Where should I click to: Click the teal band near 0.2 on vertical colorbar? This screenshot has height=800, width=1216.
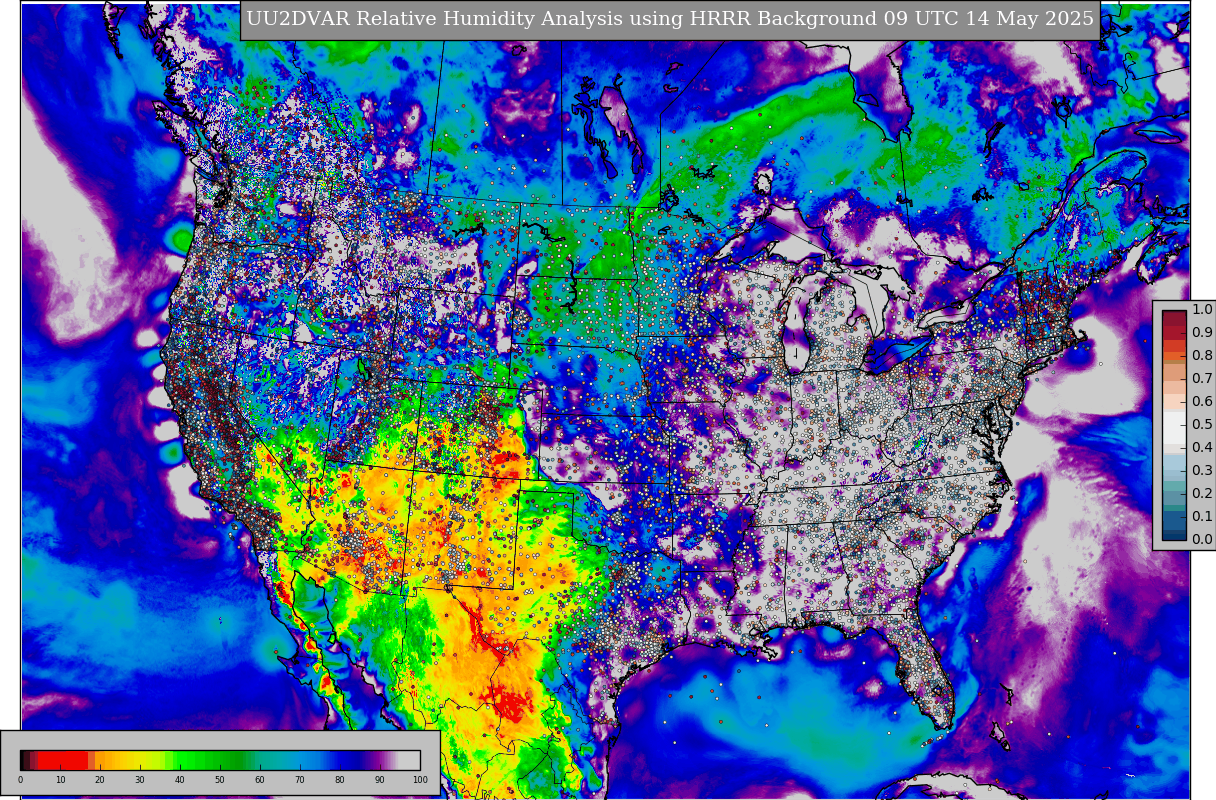tap(1174, 487)
